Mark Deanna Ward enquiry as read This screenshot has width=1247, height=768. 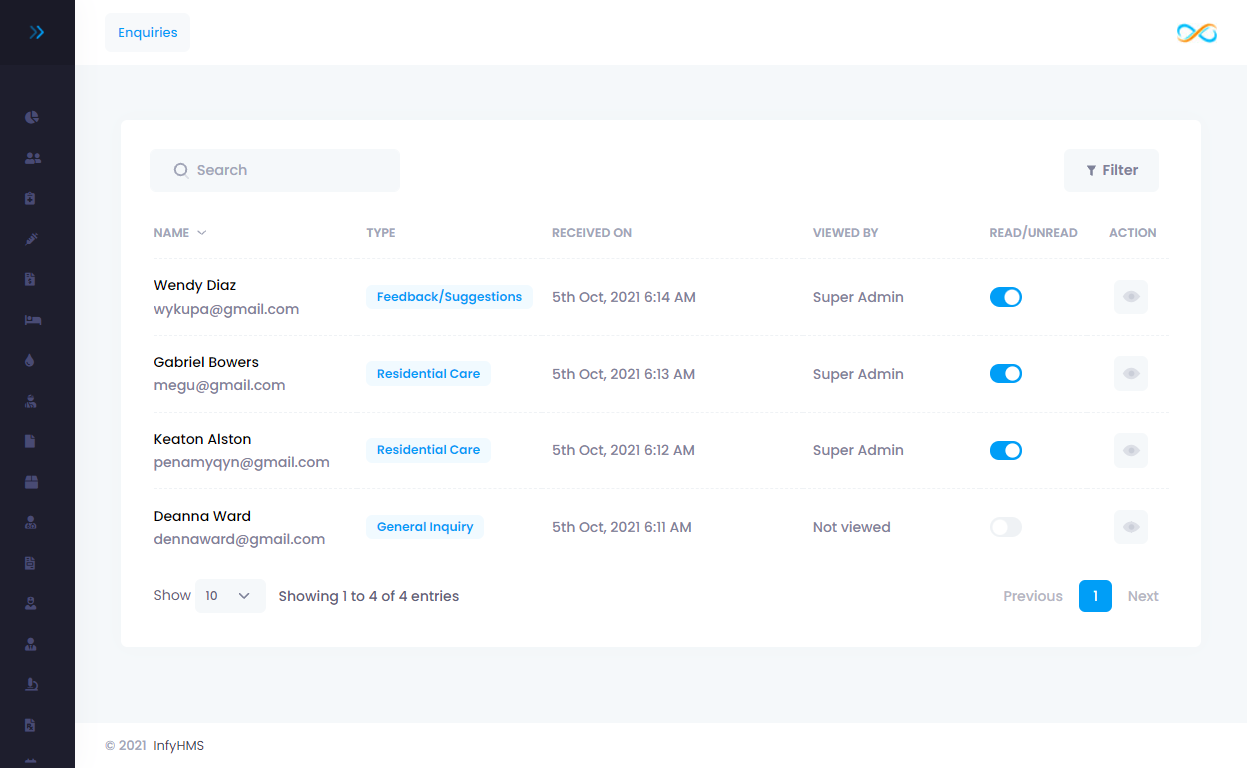coord(1005,527)
